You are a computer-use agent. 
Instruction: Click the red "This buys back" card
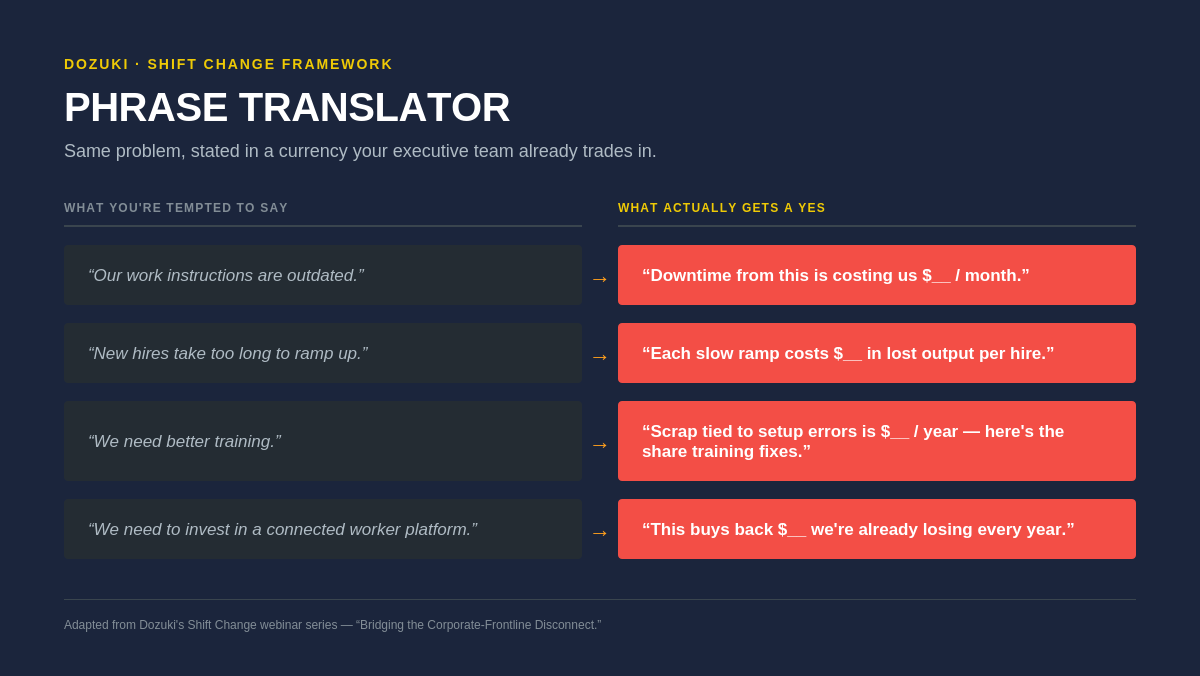pos(877,529)
